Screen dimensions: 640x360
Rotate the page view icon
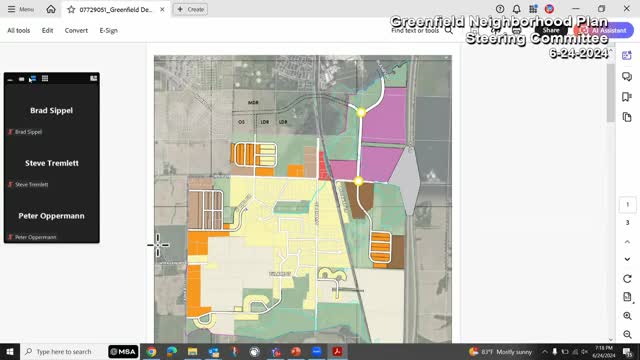[627, 279]
